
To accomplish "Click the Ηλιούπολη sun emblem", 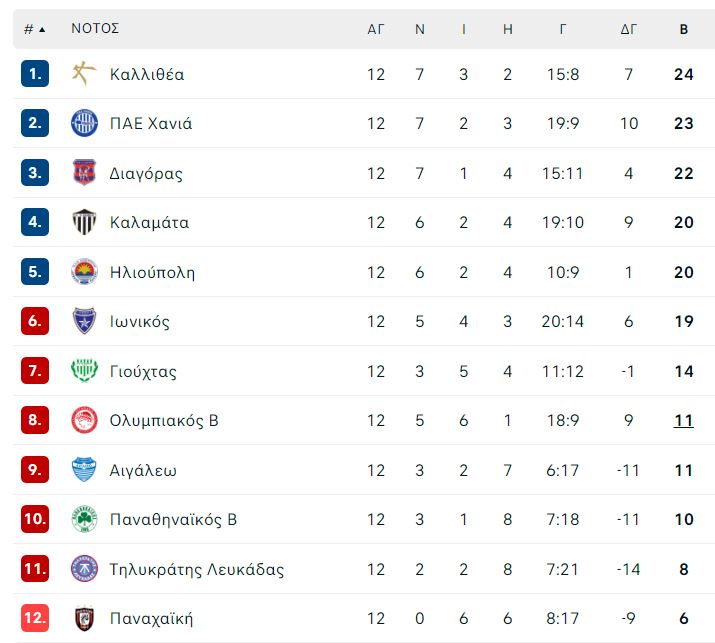I will pos(84,271).
